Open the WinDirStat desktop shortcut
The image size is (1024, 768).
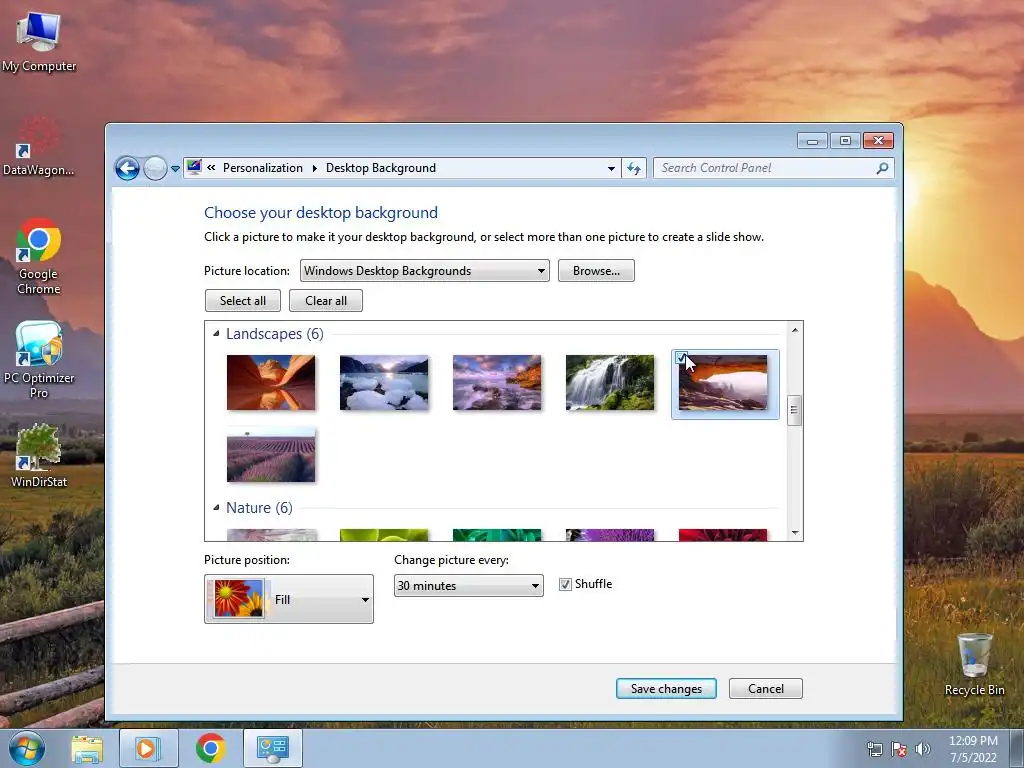(39, 456)
